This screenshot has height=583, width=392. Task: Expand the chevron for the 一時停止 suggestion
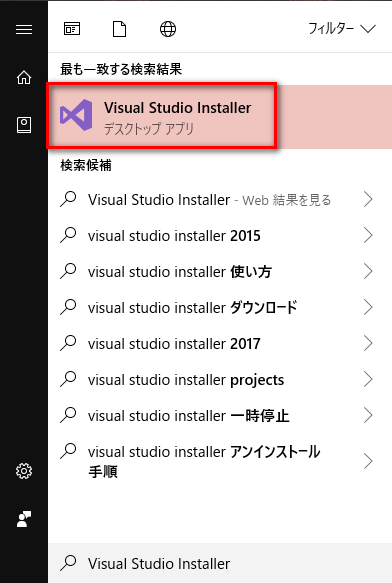pos(368,416)
